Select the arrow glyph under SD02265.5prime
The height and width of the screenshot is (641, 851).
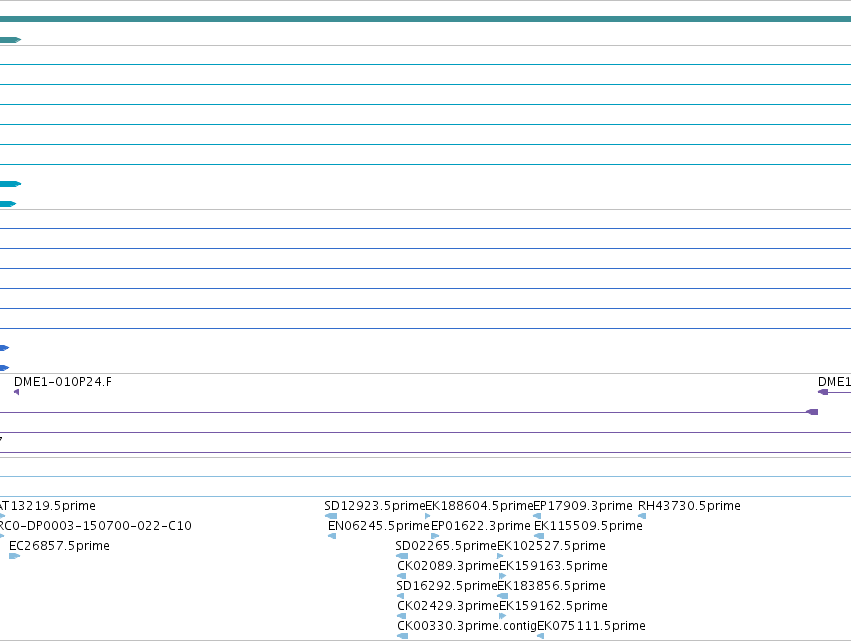point(402,556)
